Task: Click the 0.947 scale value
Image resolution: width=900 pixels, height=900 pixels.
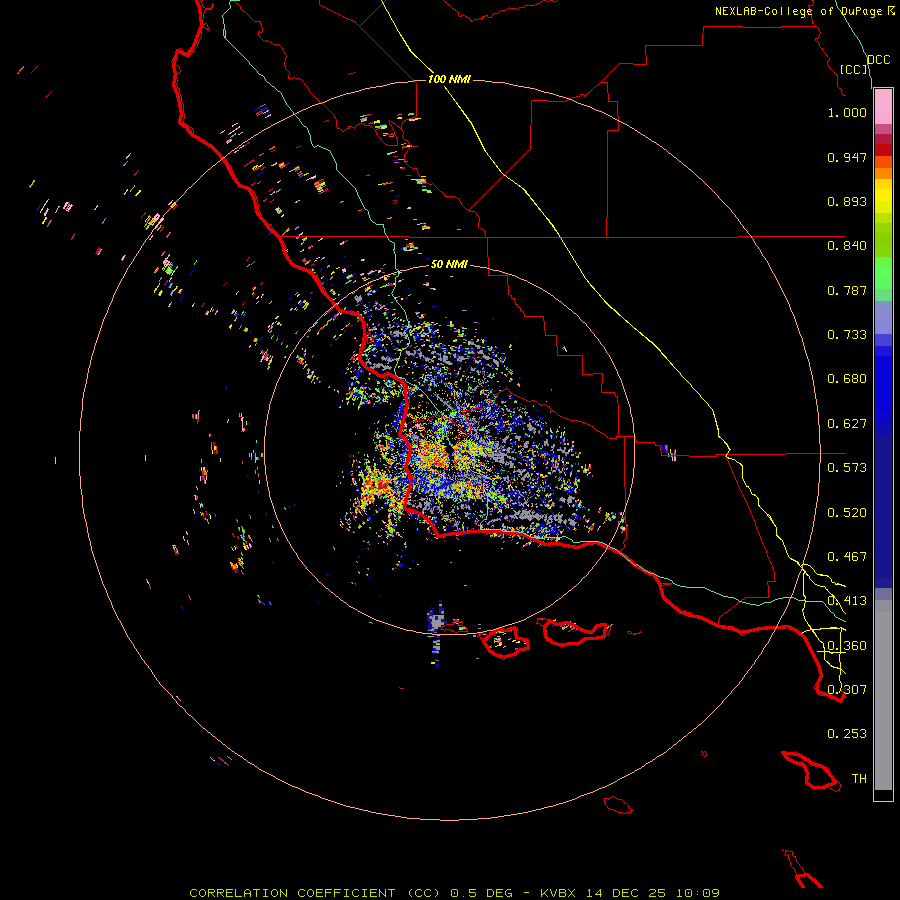Action: pos(847,157)
